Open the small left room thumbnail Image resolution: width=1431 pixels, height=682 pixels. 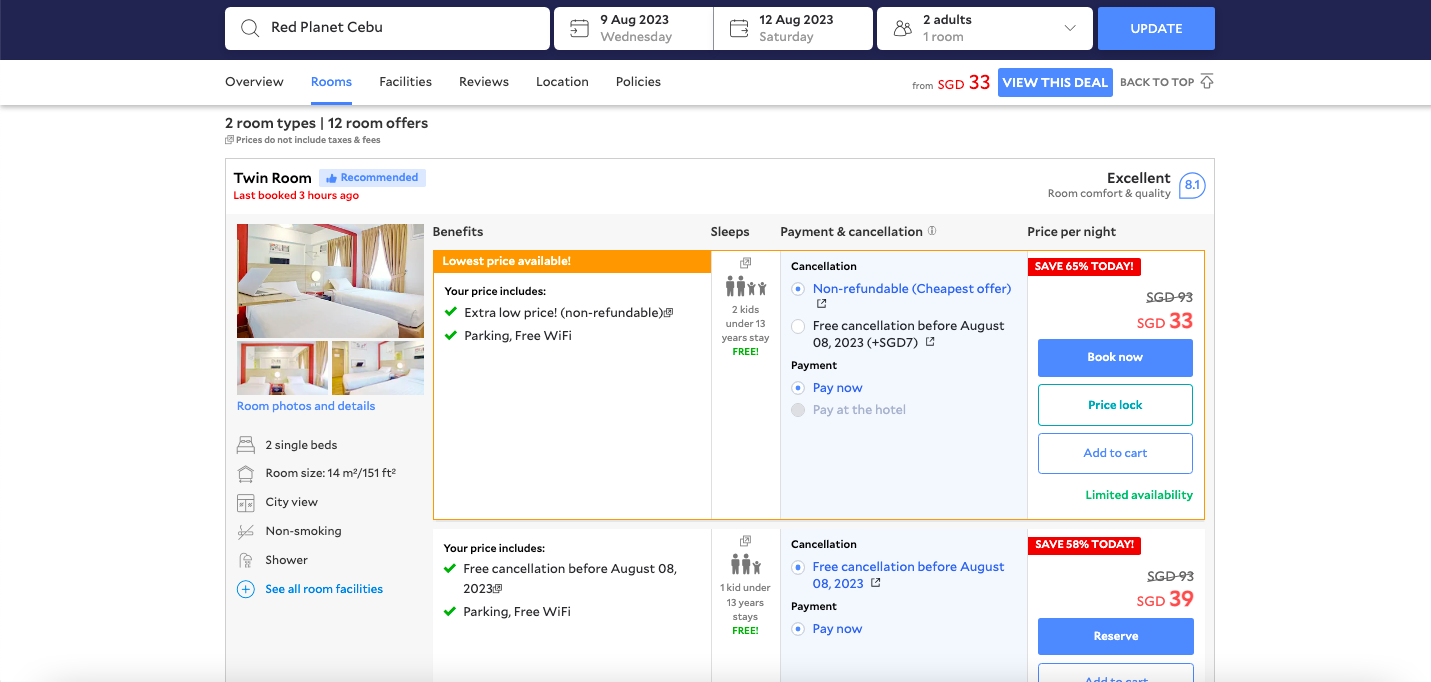pos(282,368)
